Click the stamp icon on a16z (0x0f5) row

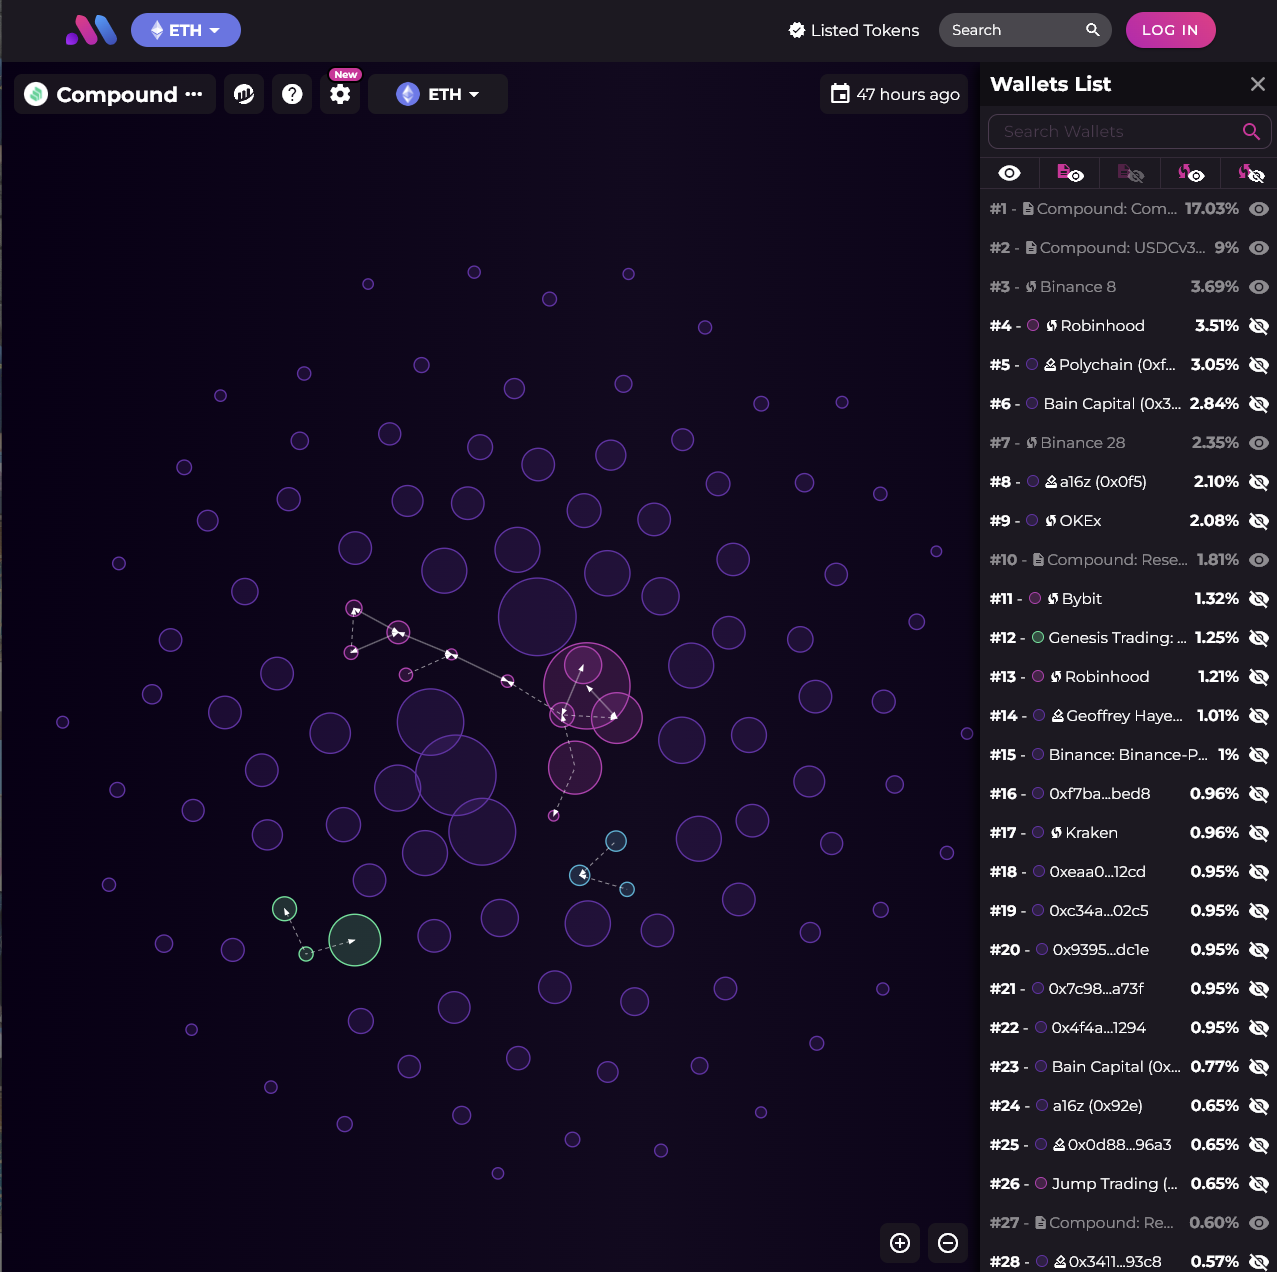coord(1051,482)
